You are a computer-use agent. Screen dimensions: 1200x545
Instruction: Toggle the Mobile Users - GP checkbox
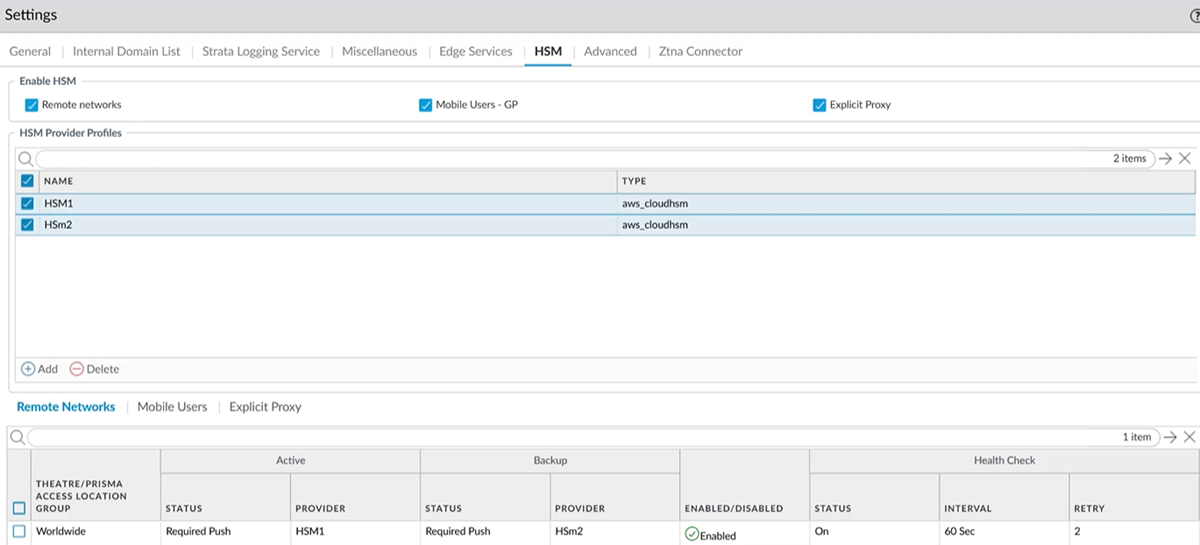point(425,105)
